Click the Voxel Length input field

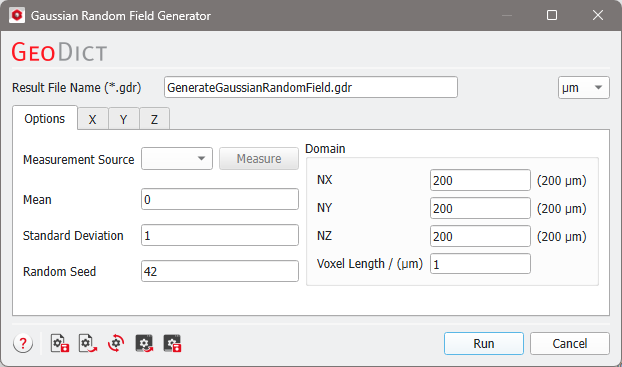480,264
